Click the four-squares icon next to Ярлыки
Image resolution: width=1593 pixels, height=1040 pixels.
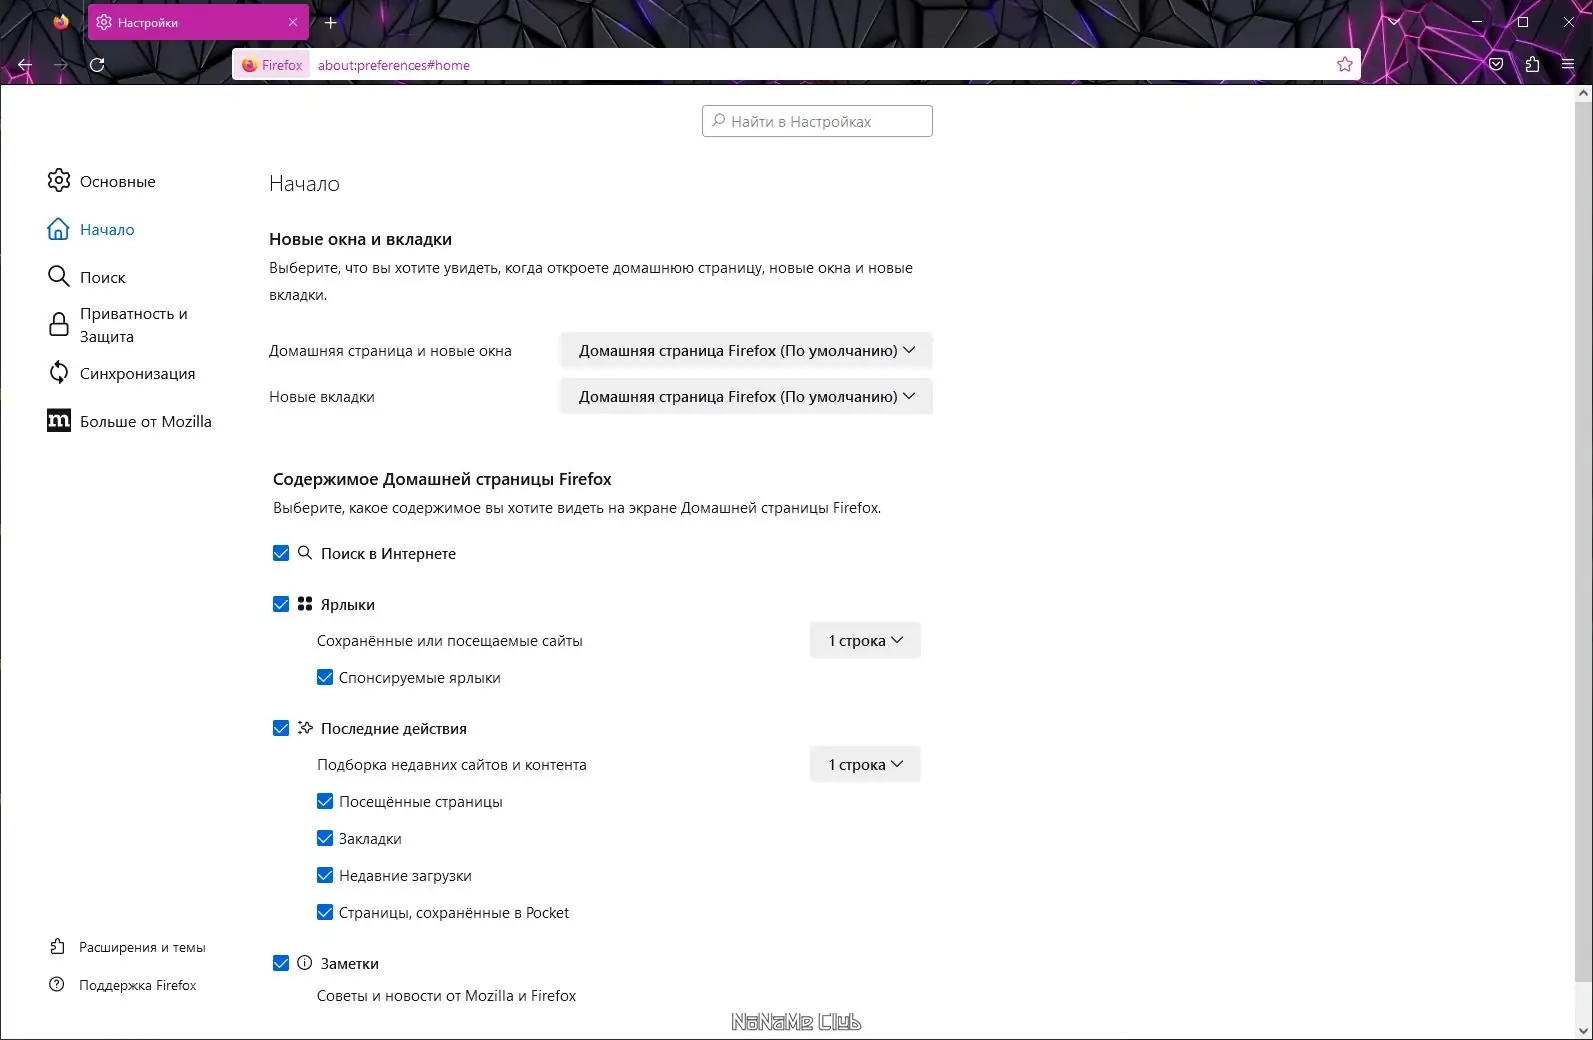(x=305, y=604)
